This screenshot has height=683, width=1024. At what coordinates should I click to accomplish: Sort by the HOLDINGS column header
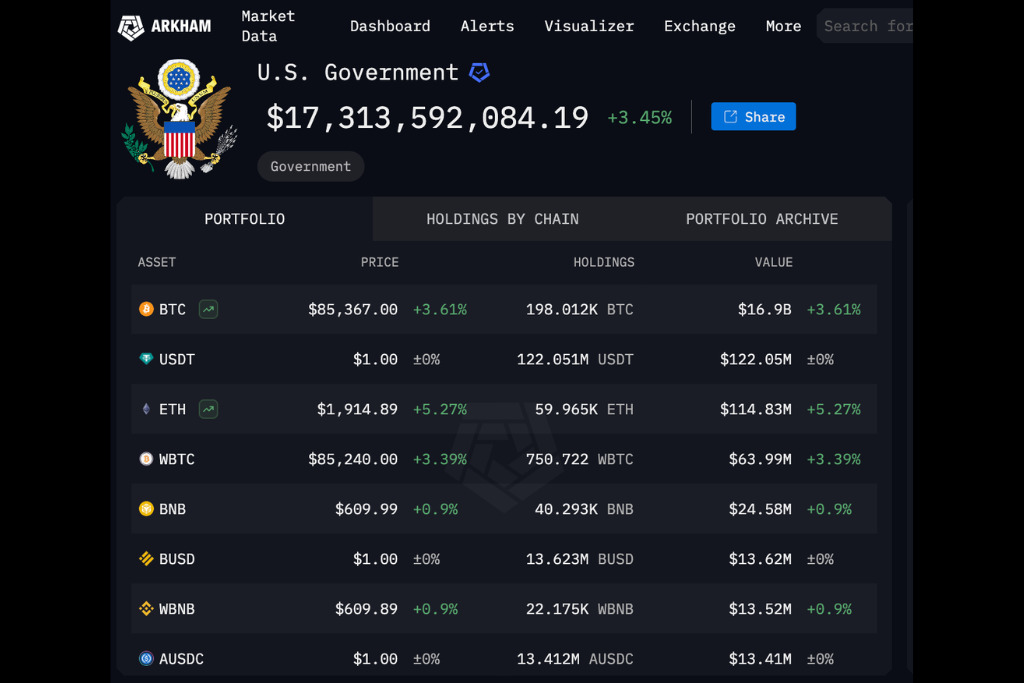tap(603, 262)
